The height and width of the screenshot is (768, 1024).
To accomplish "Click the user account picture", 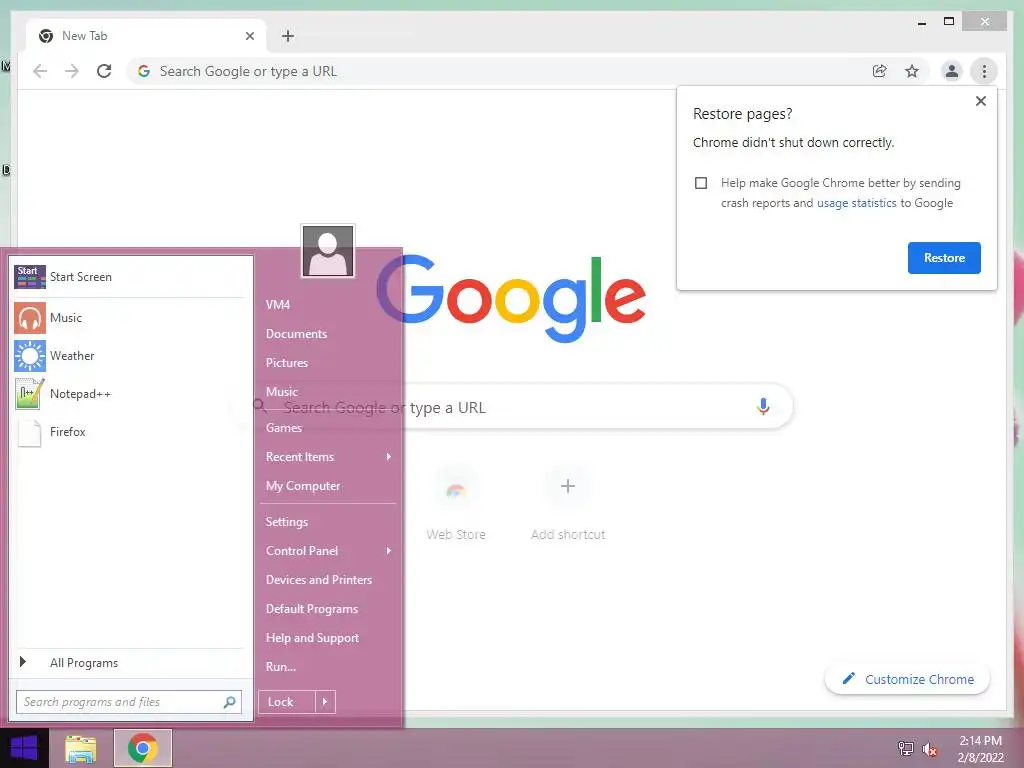I will tap(328, 251).
